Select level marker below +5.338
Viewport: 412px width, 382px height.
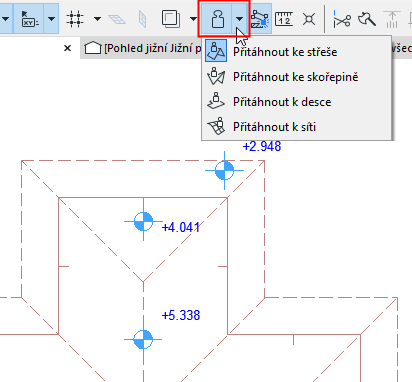pos(143,339)
